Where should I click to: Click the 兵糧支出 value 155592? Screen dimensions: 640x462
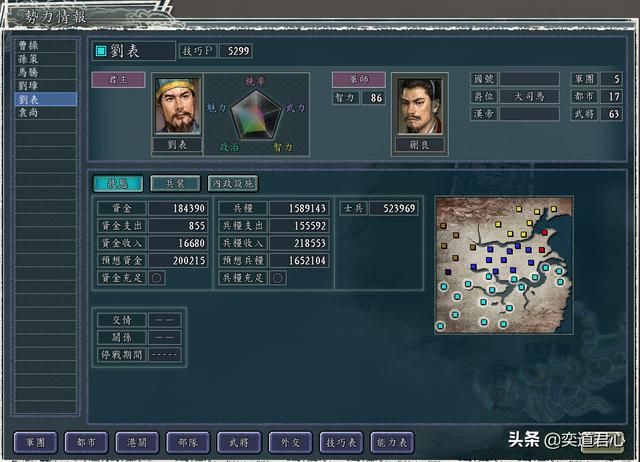[x=299, y=226]
